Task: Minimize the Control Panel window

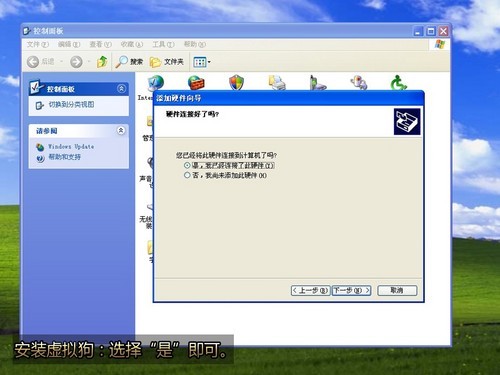Action: (418, 31)
